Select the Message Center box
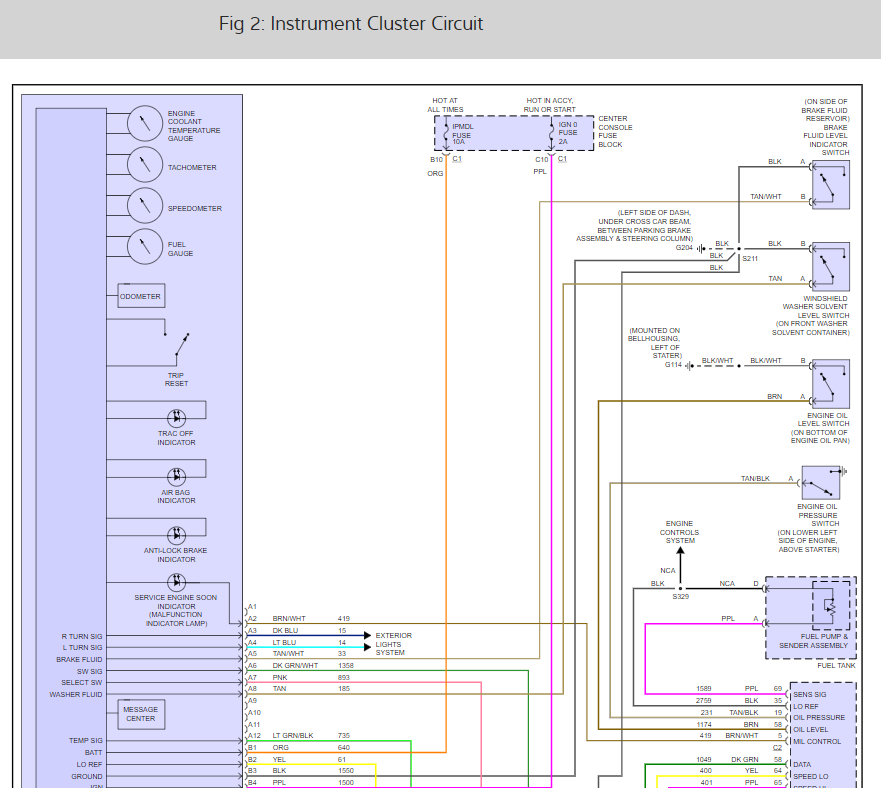This screenshot has height=804, width=881. point(141,714)
